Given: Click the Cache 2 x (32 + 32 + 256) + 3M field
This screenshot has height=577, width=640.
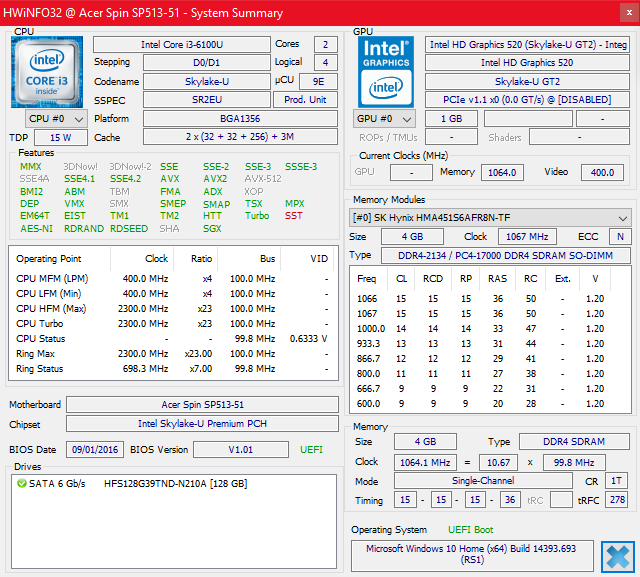Looking at the screenshot, I should (x=240, y=137).
